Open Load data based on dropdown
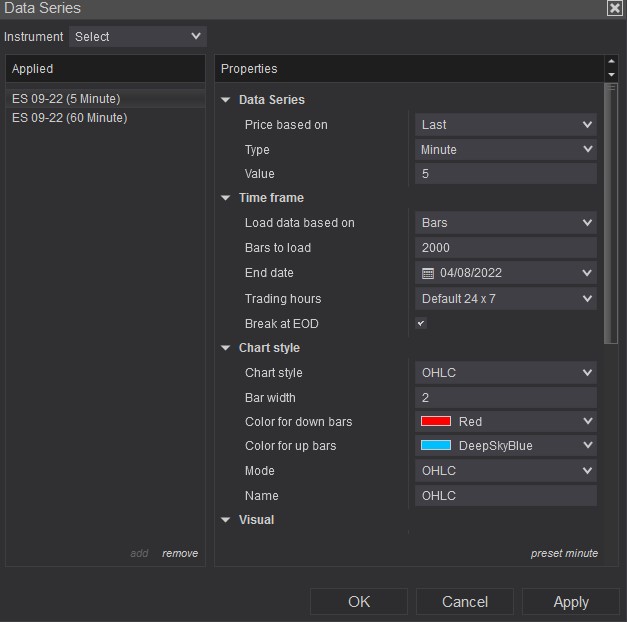 tap(506, 223)
